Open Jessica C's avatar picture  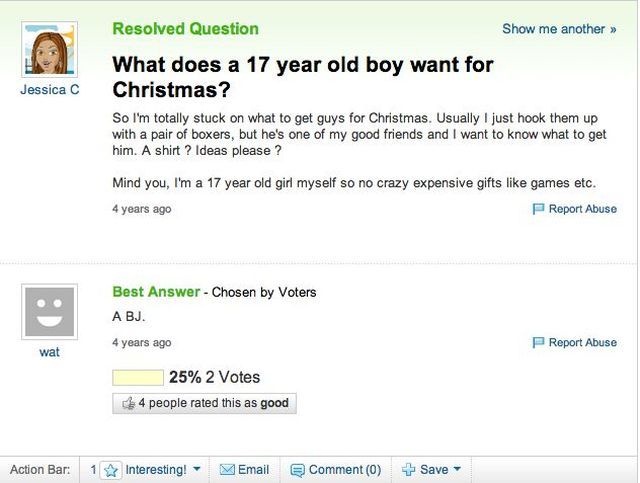tap(49, 48)
